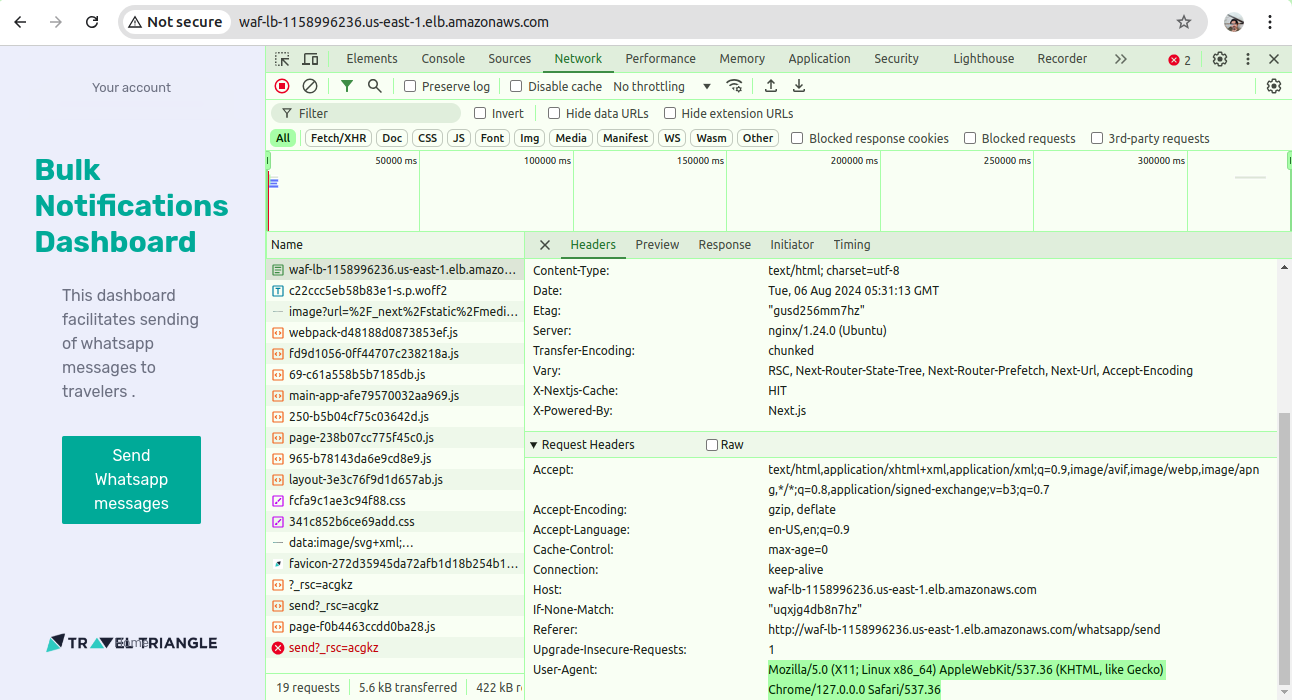
Task: Check the Disable cache option
Action: [516, 87]
